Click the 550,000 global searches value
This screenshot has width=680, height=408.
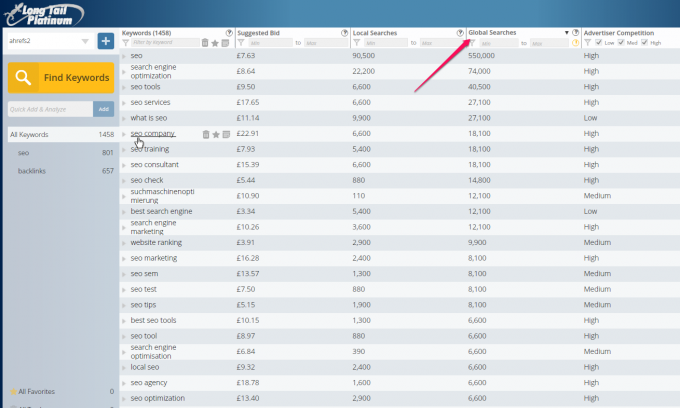(x=481, y=55)
